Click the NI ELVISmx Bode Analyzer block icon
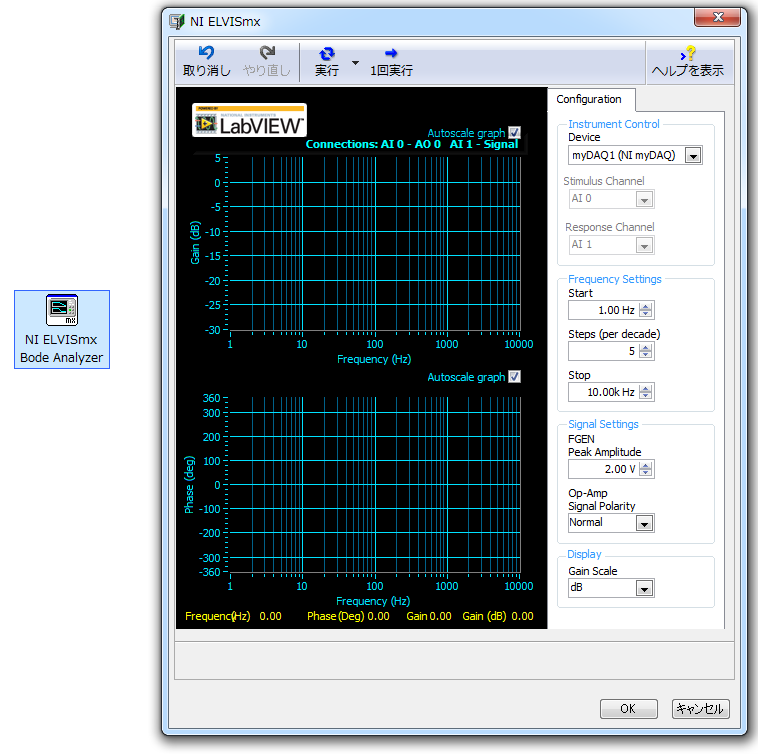 click(x=62, y=310)
